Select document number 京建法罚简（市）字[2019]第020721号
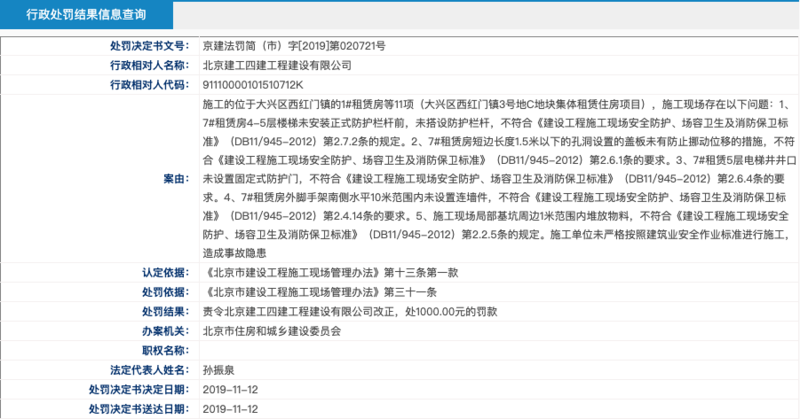This screenshot has height=419, width=800. [294, 46]
